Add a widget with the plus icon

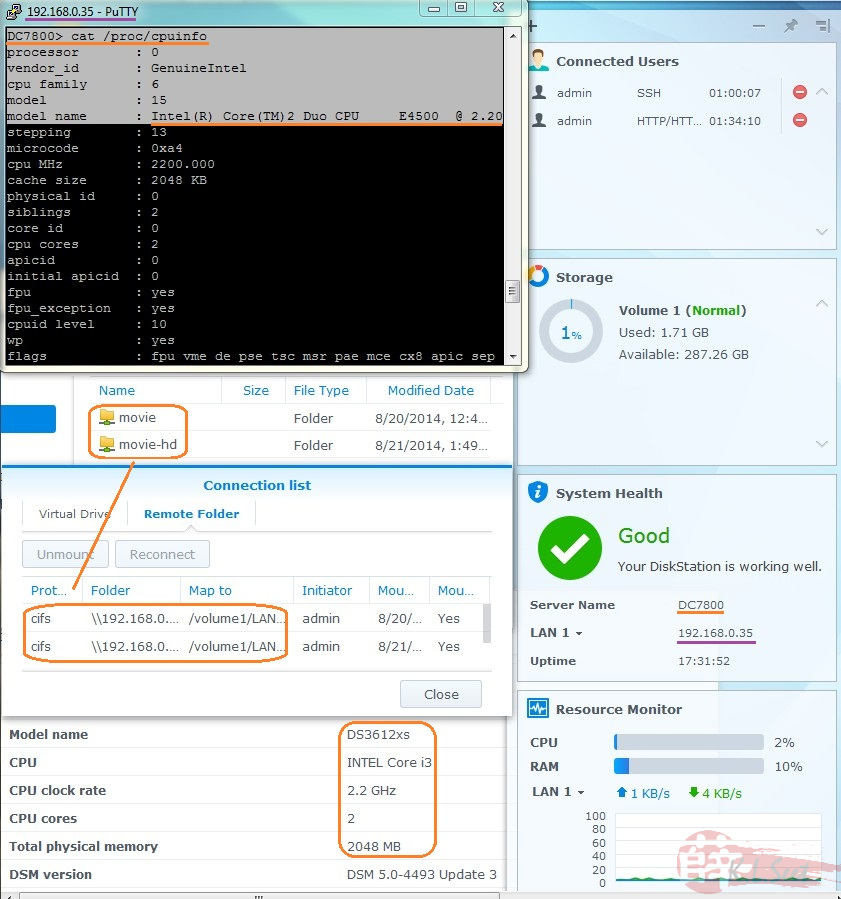coord(532,26)
